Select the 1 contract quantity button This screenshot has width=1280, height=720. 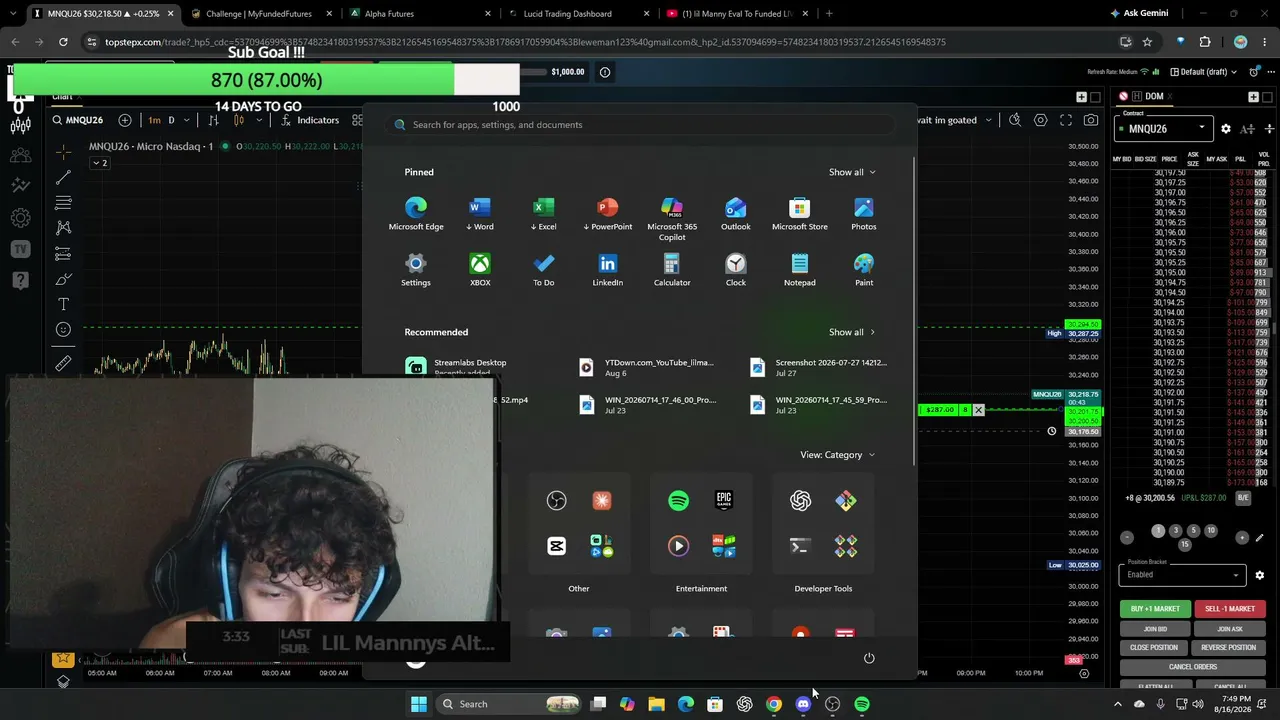[1158, 531]
